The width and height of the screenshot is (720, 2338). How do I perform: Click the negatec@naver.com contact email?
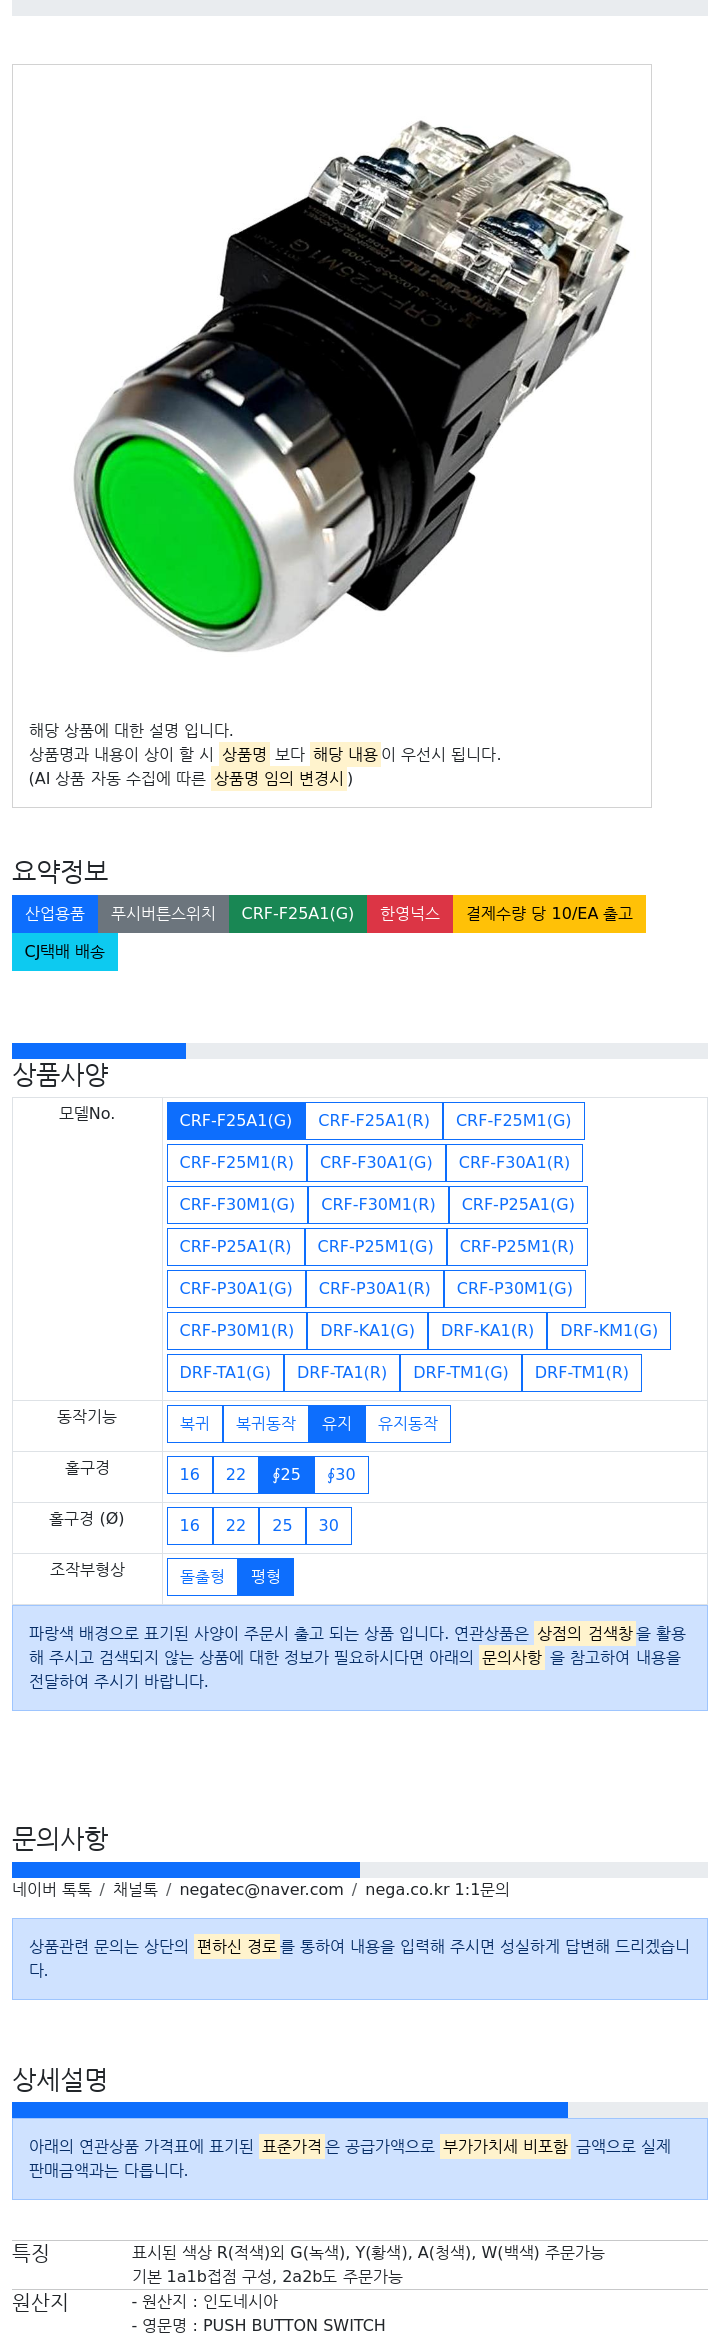click(x=261, y=1890)
